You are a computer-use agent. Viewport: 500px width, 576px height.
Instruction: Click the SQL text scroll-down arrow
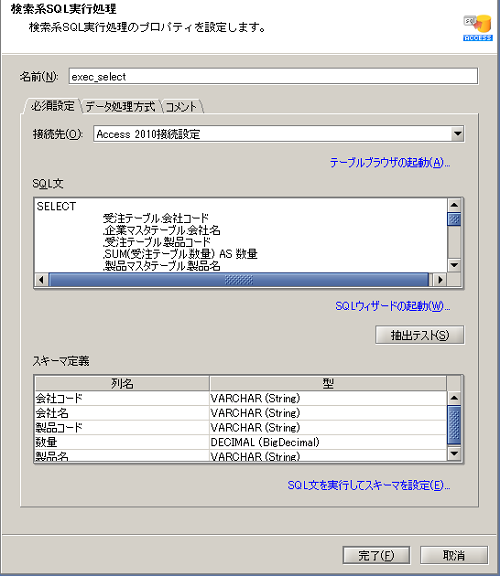(454, 265)
